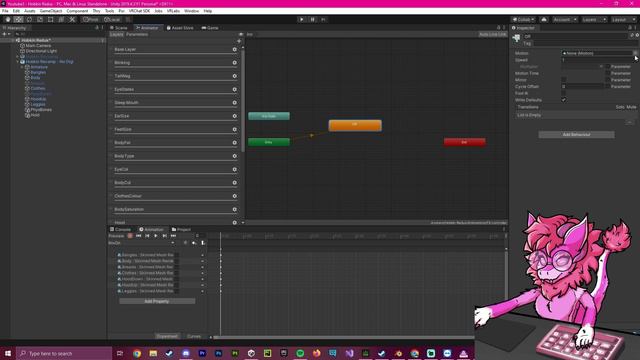
Task: Enable Motion Time Parameter checkbox
Action: (608, 73)
